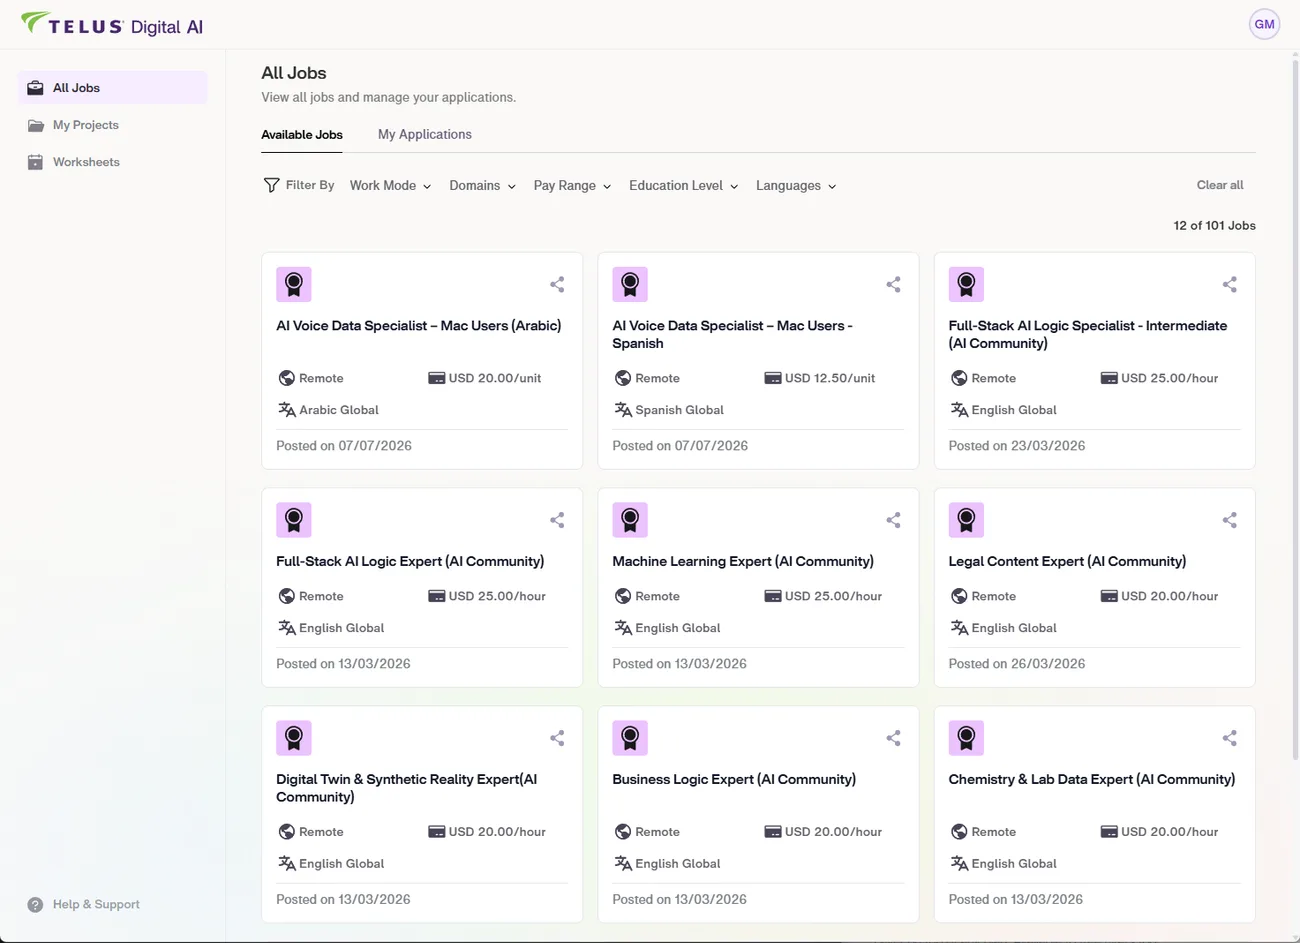Open Machine Learning Expert (AI Community) title
1300x943 pixels.
(743, 562)
